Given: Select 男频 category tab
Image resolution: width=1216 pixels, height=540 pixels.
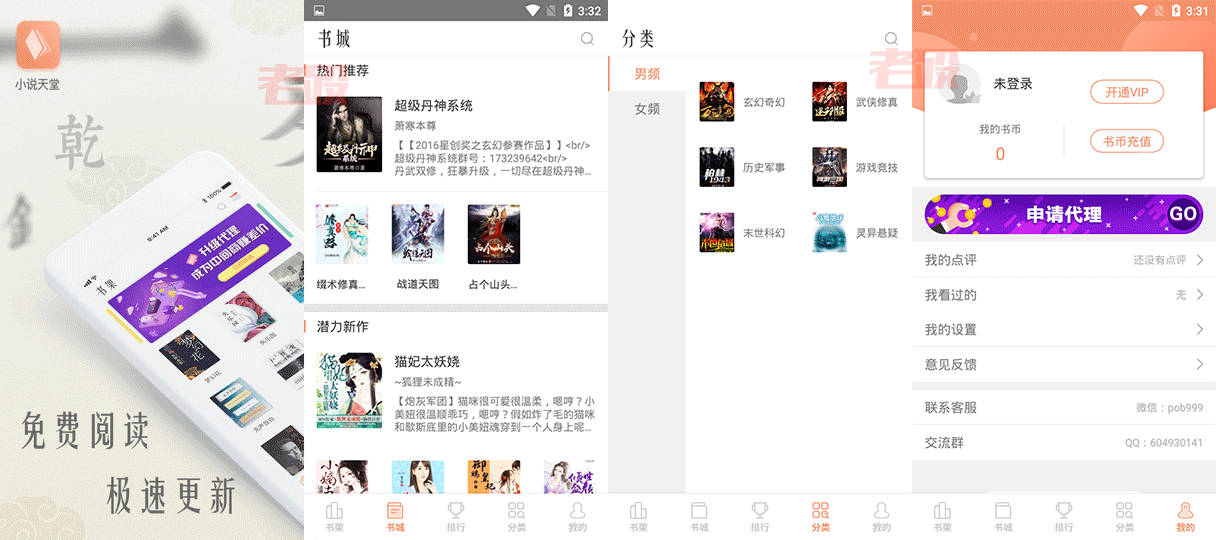Looking at the screenshot, I should pyautogui.click(x=647, y=74).
